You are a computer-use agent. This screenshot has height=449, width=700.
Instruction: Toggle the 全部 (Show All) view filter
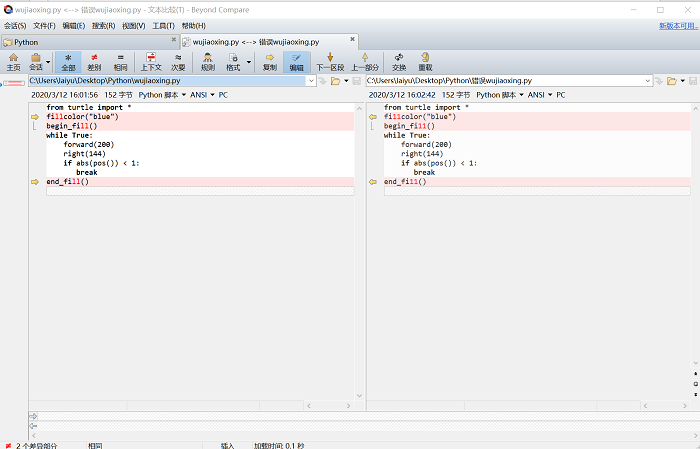[68, 62]
